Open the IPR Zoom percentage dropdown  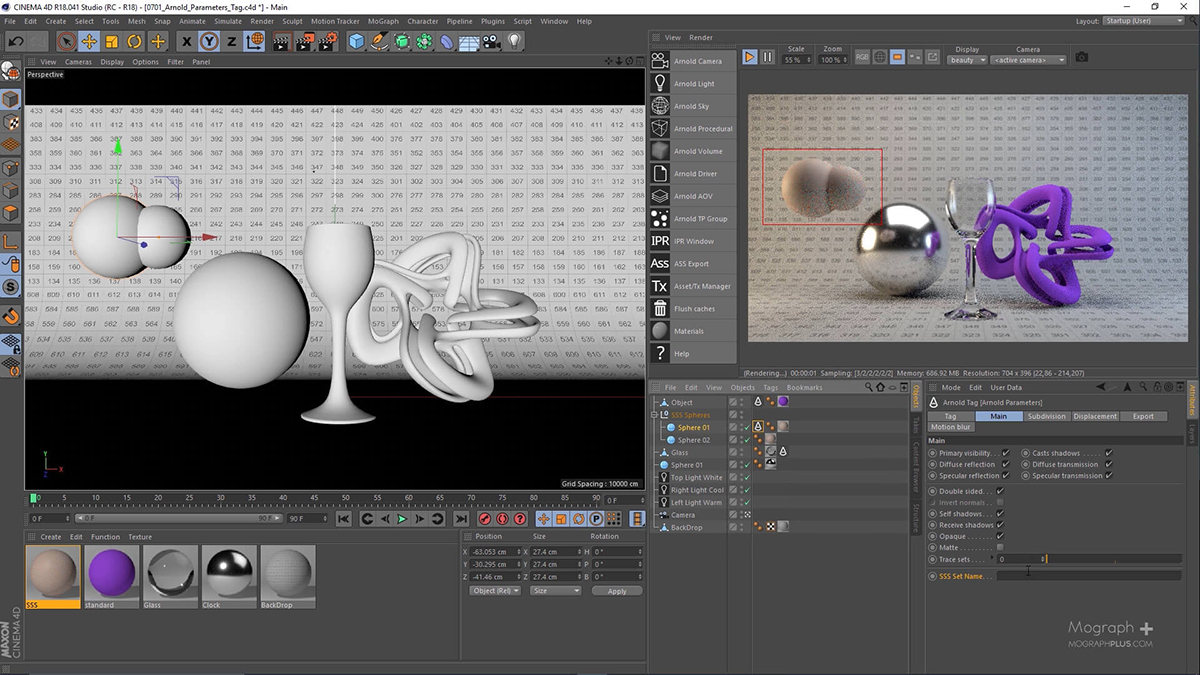point(833,60)
